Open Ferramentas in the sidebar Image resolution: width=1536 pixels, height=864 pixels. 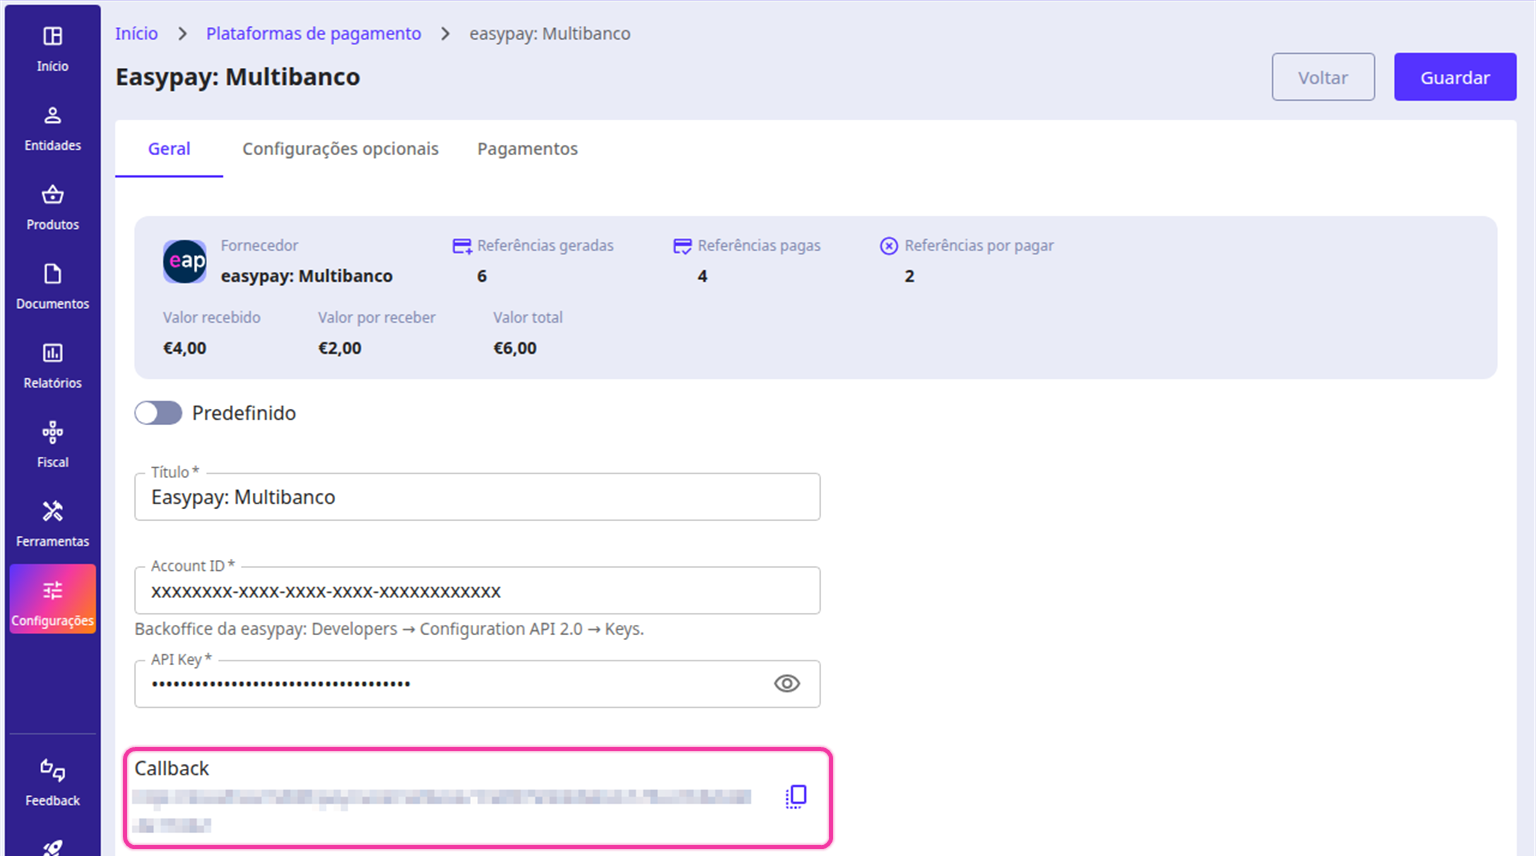(52, 523)
